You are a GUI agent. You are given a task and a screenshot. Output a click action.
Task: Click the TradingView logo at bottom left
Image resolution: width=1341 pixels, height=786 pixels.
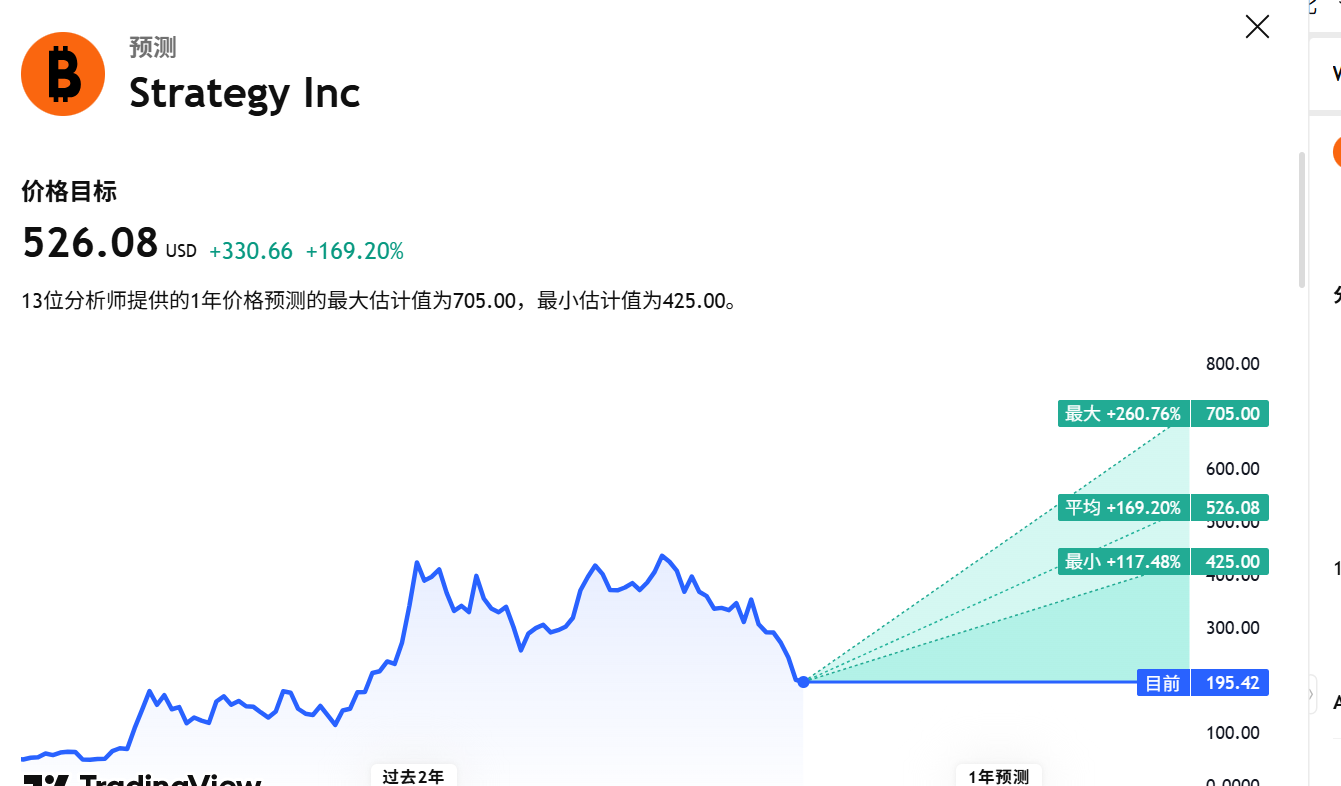[x=142, y=780]
